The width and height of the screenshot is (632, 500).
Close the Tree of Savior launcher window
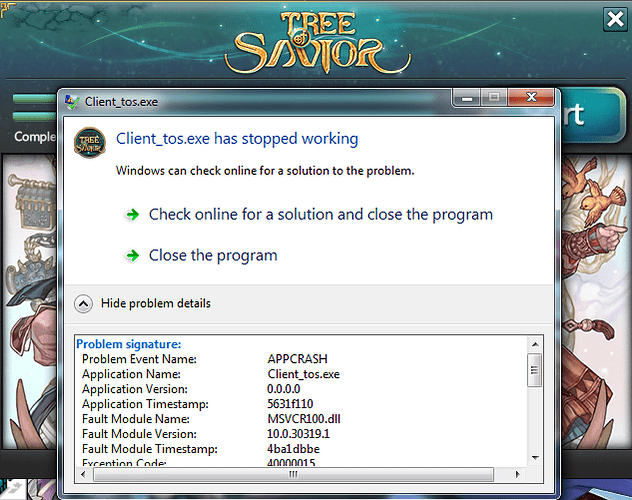(x=615, y=19)
